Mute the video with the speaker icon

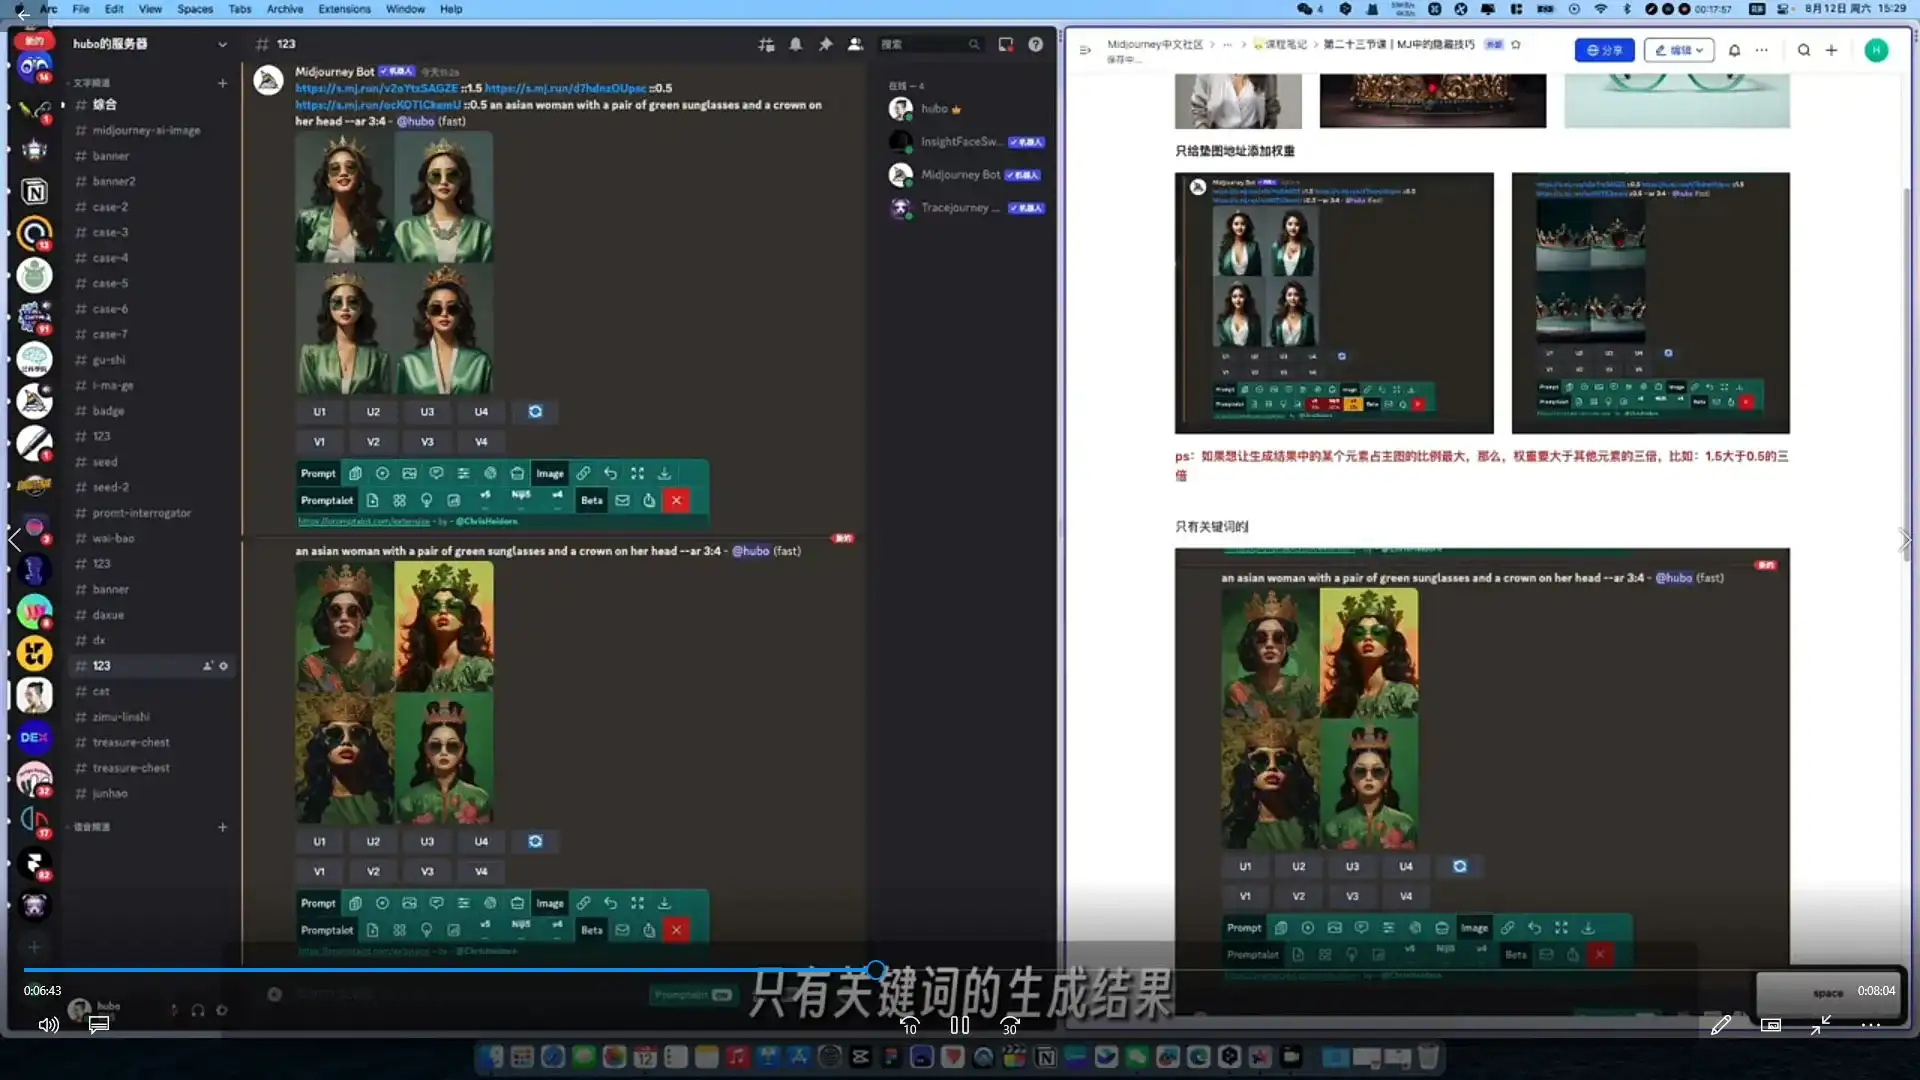coord(47,1024)
